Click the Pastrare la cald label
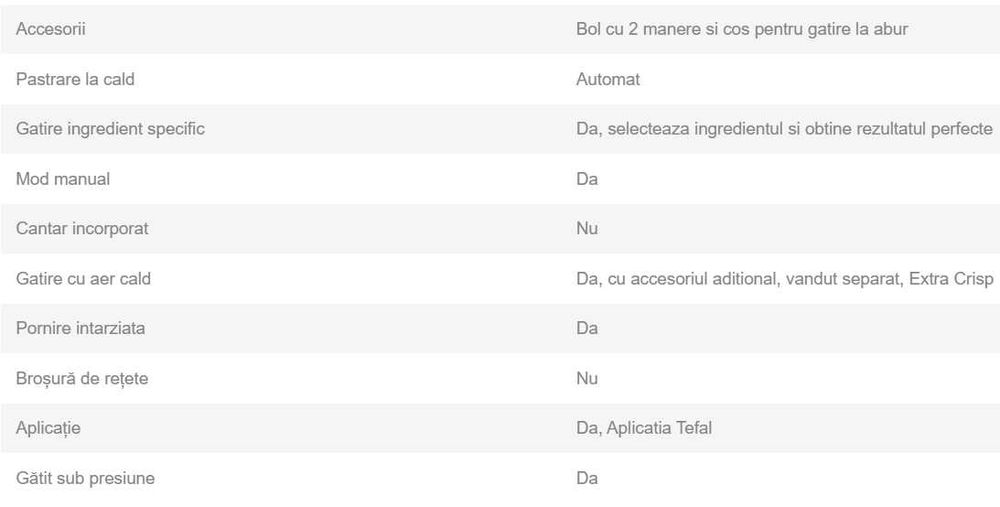The image size is (1000, 507). pyautogui.click(x=75, y=79)
